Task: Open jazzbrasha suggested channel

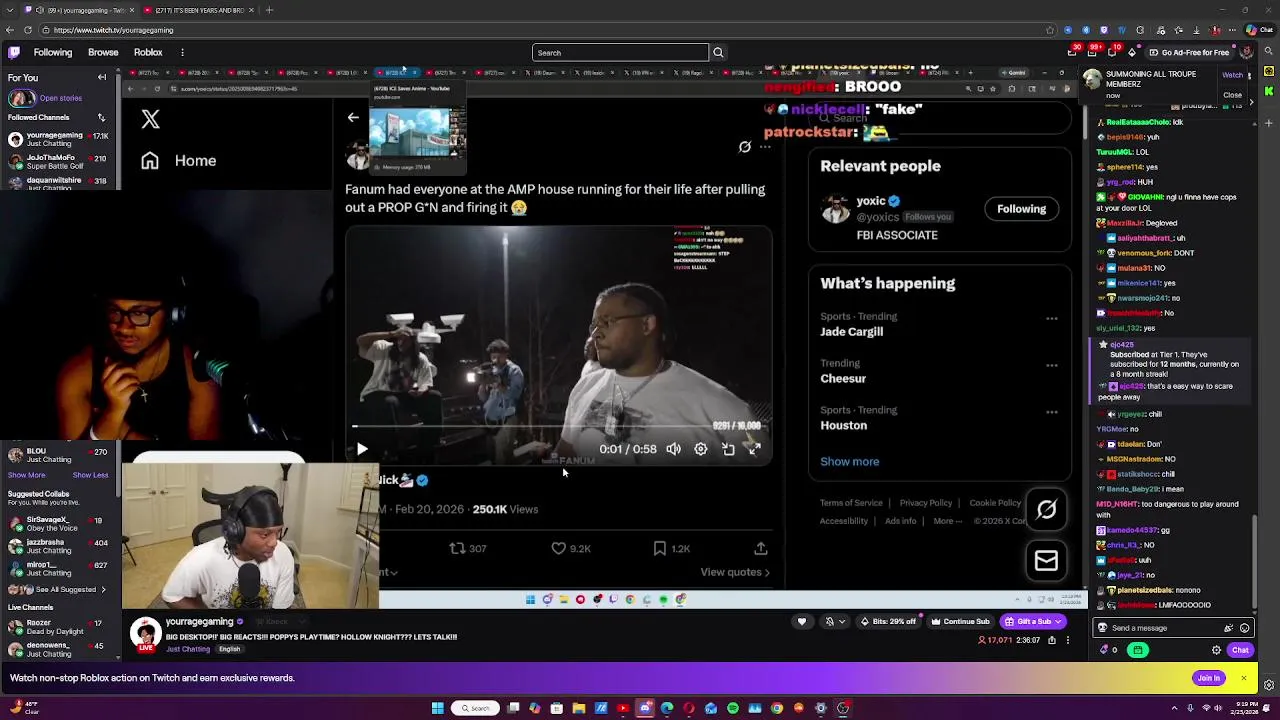Action: 60,546
